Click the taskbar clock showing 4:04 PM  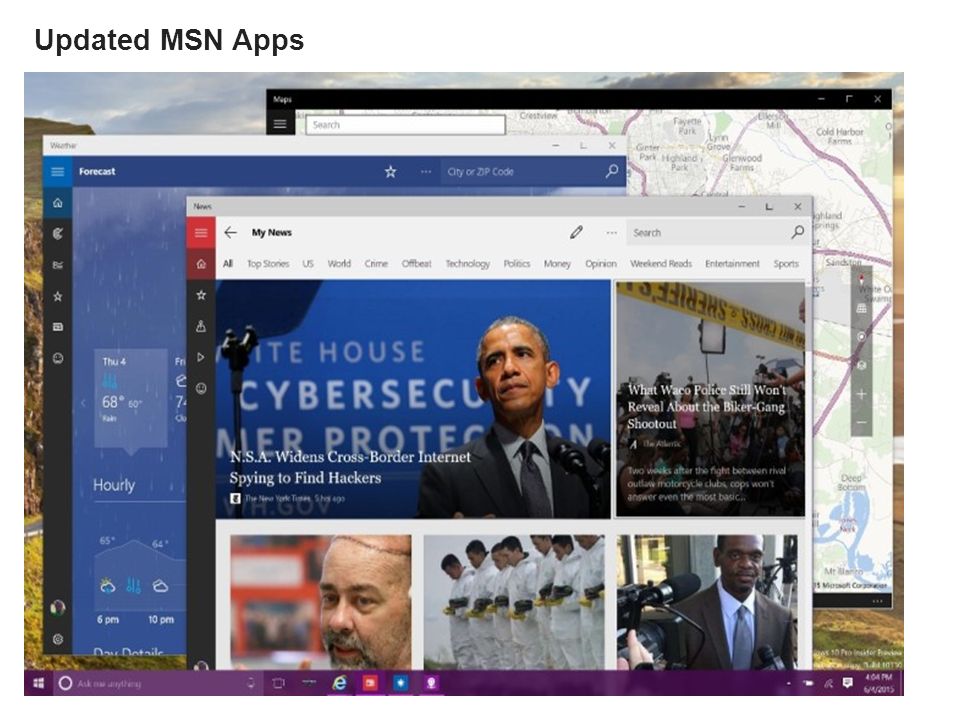[x=879, y=683]
